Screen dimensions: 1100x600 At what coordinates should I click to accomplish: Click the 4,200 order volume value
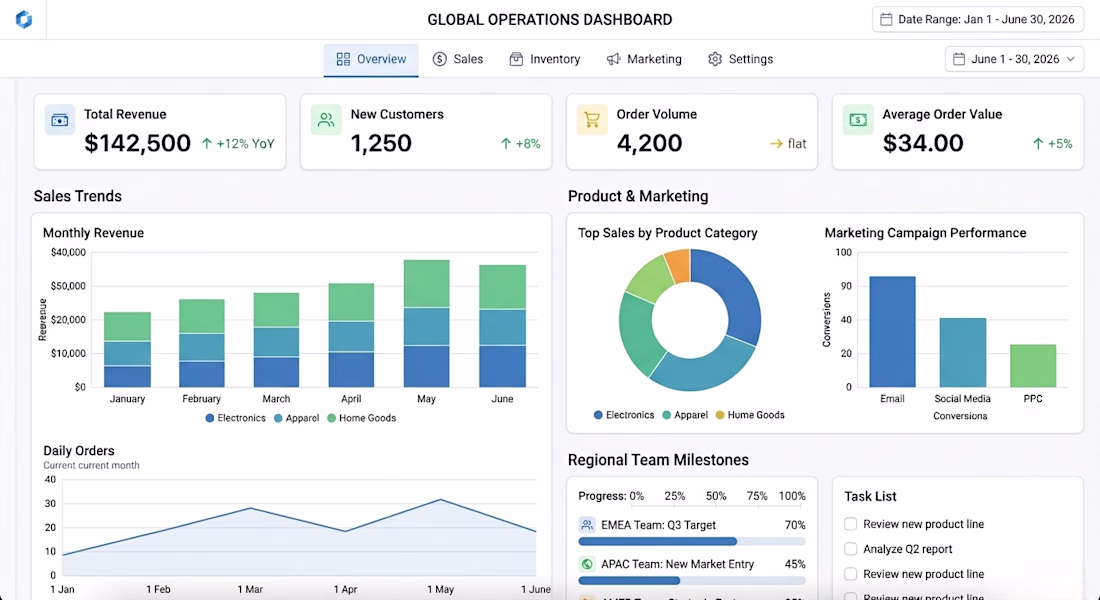pos(650,143)
